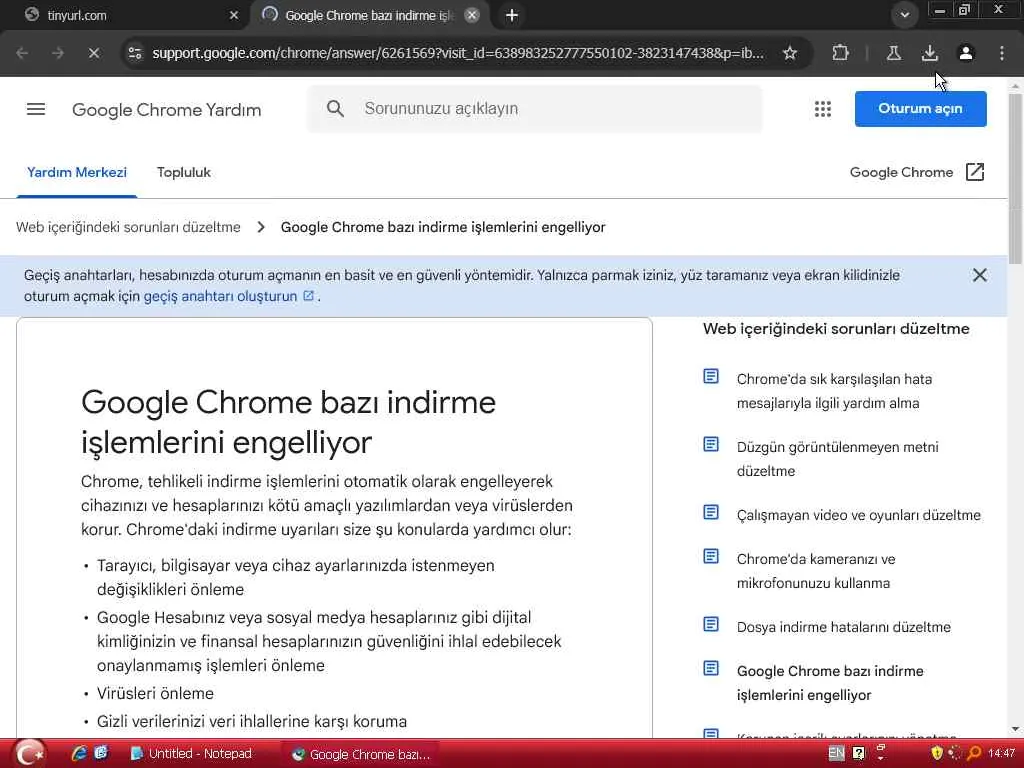Go back to previous page
The height and width of the screenshot is (768, 1024).
pyautogui.click(x=22, y=53)
